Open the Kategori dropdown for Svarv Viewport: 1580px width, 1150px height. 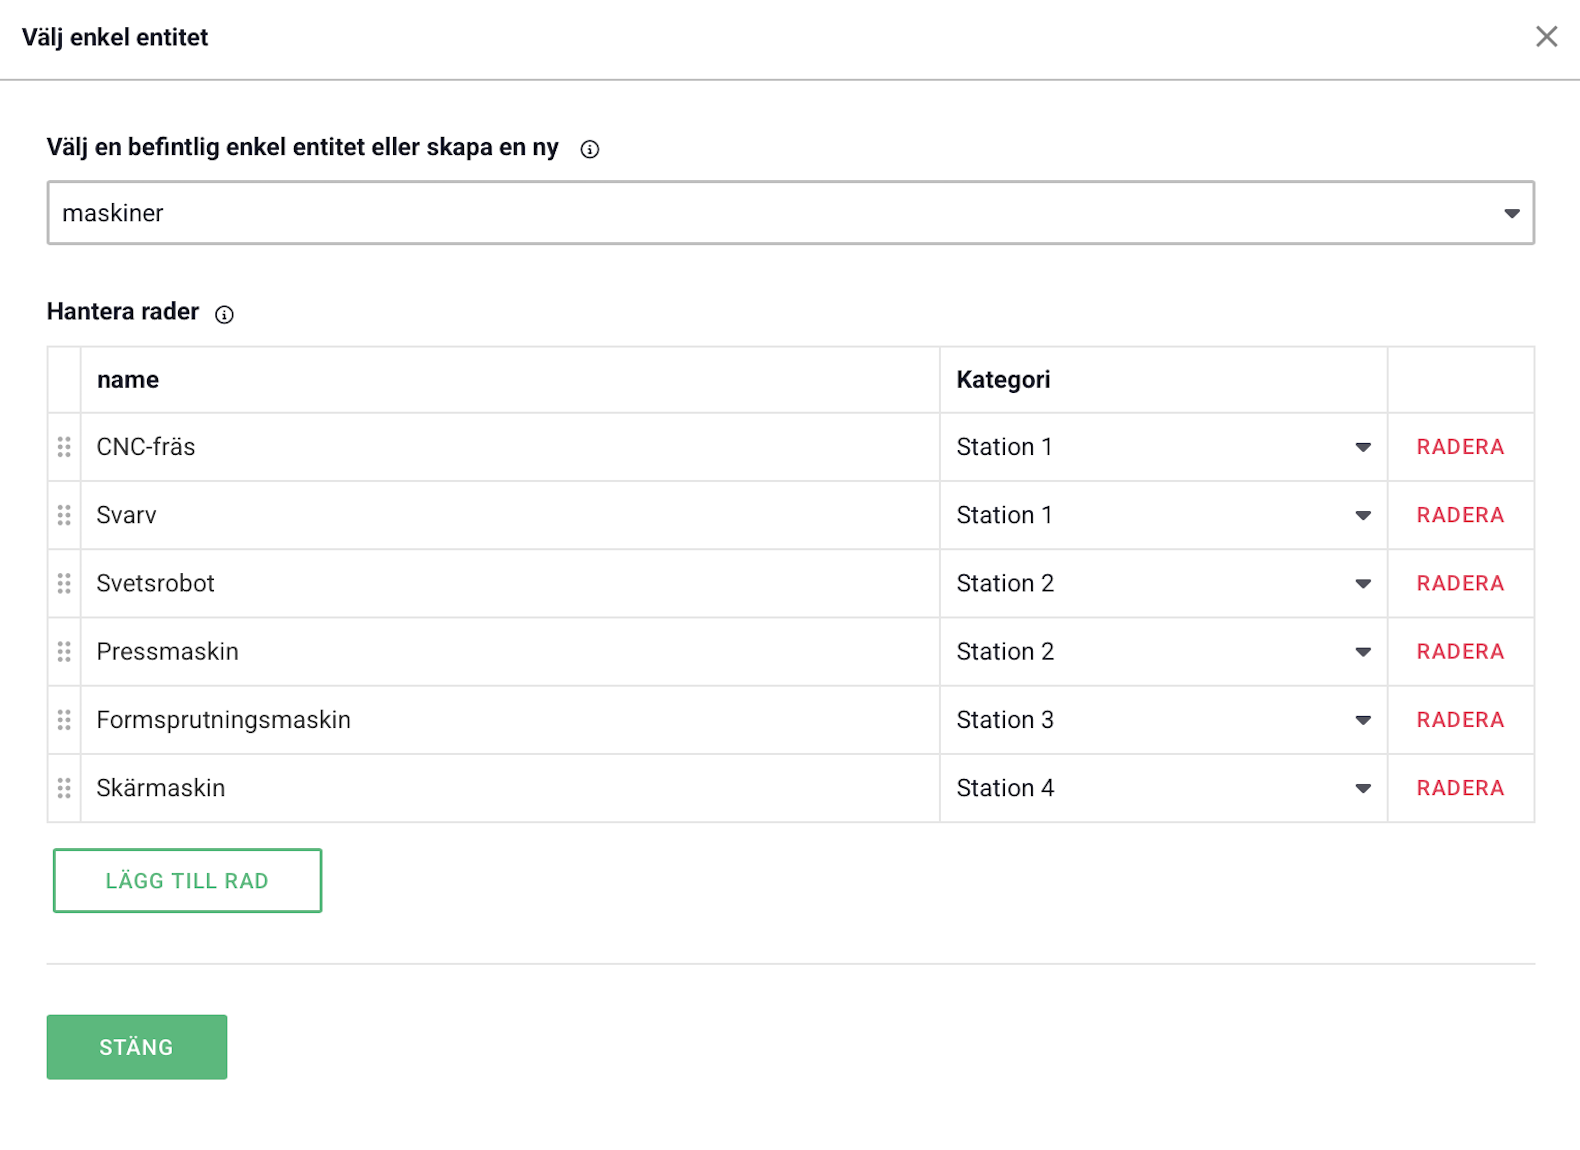click(x=1163, y=515)
